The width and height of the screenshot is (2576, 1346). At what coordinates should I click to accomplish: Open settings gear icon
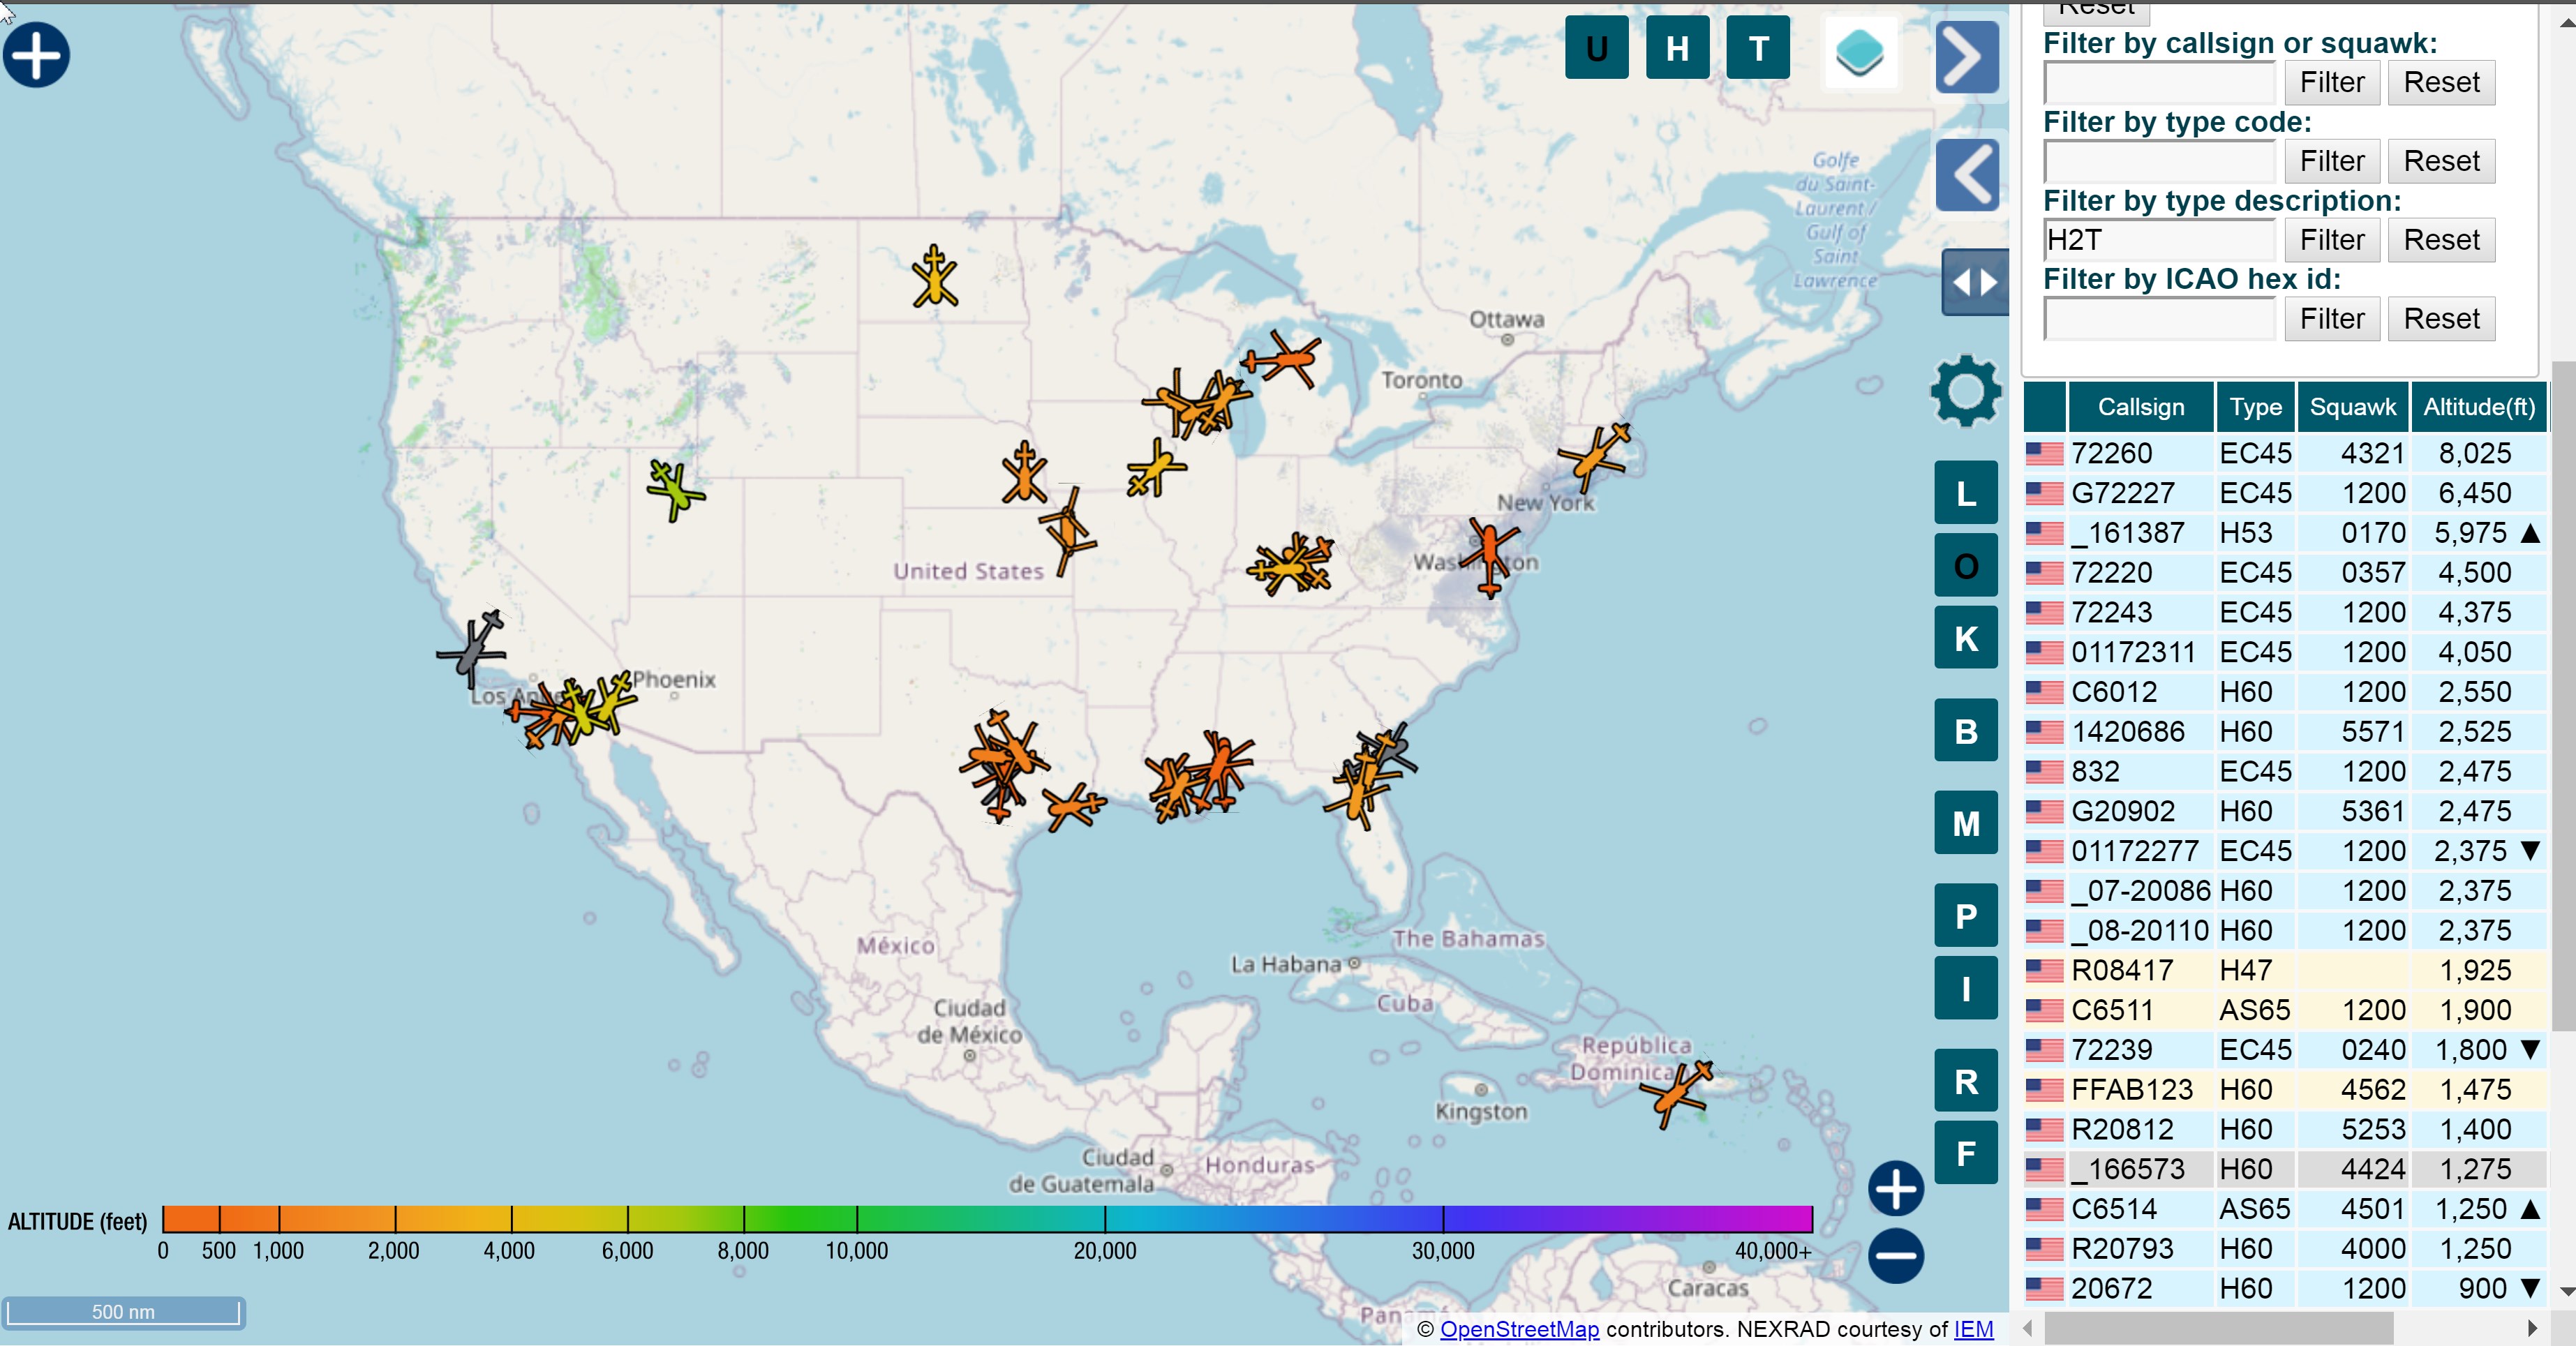(x=1966, y=391)
